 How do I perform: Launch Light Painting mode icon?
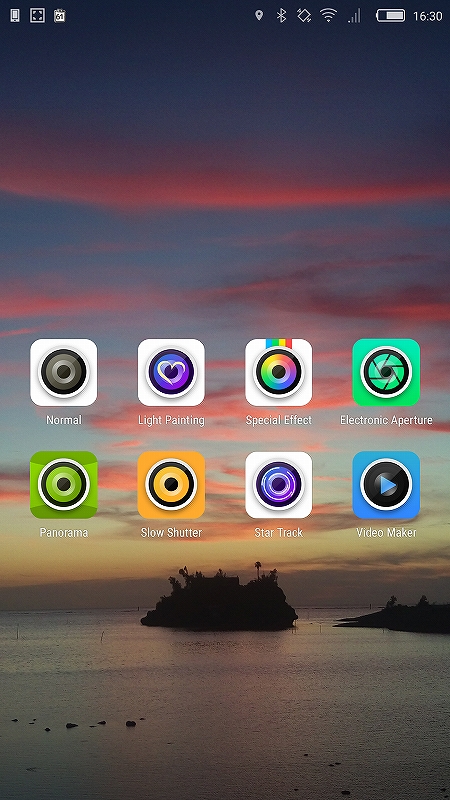tap(171, 372)
